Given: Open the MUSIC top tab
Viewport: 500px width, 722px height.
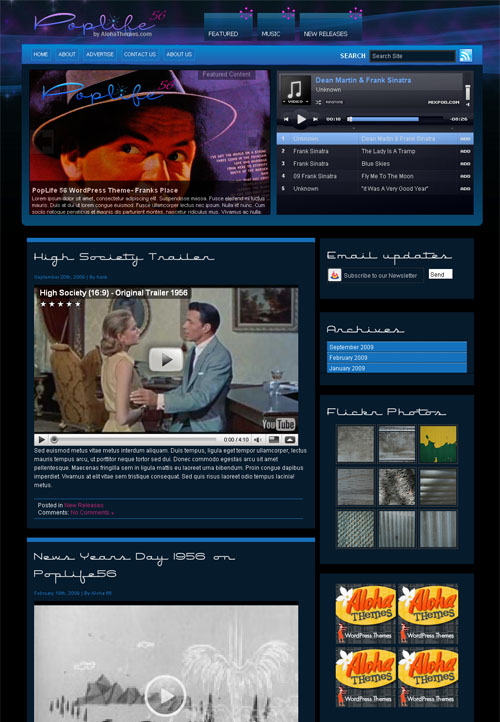Looking at the screenshot, I should tap(276, 27).
